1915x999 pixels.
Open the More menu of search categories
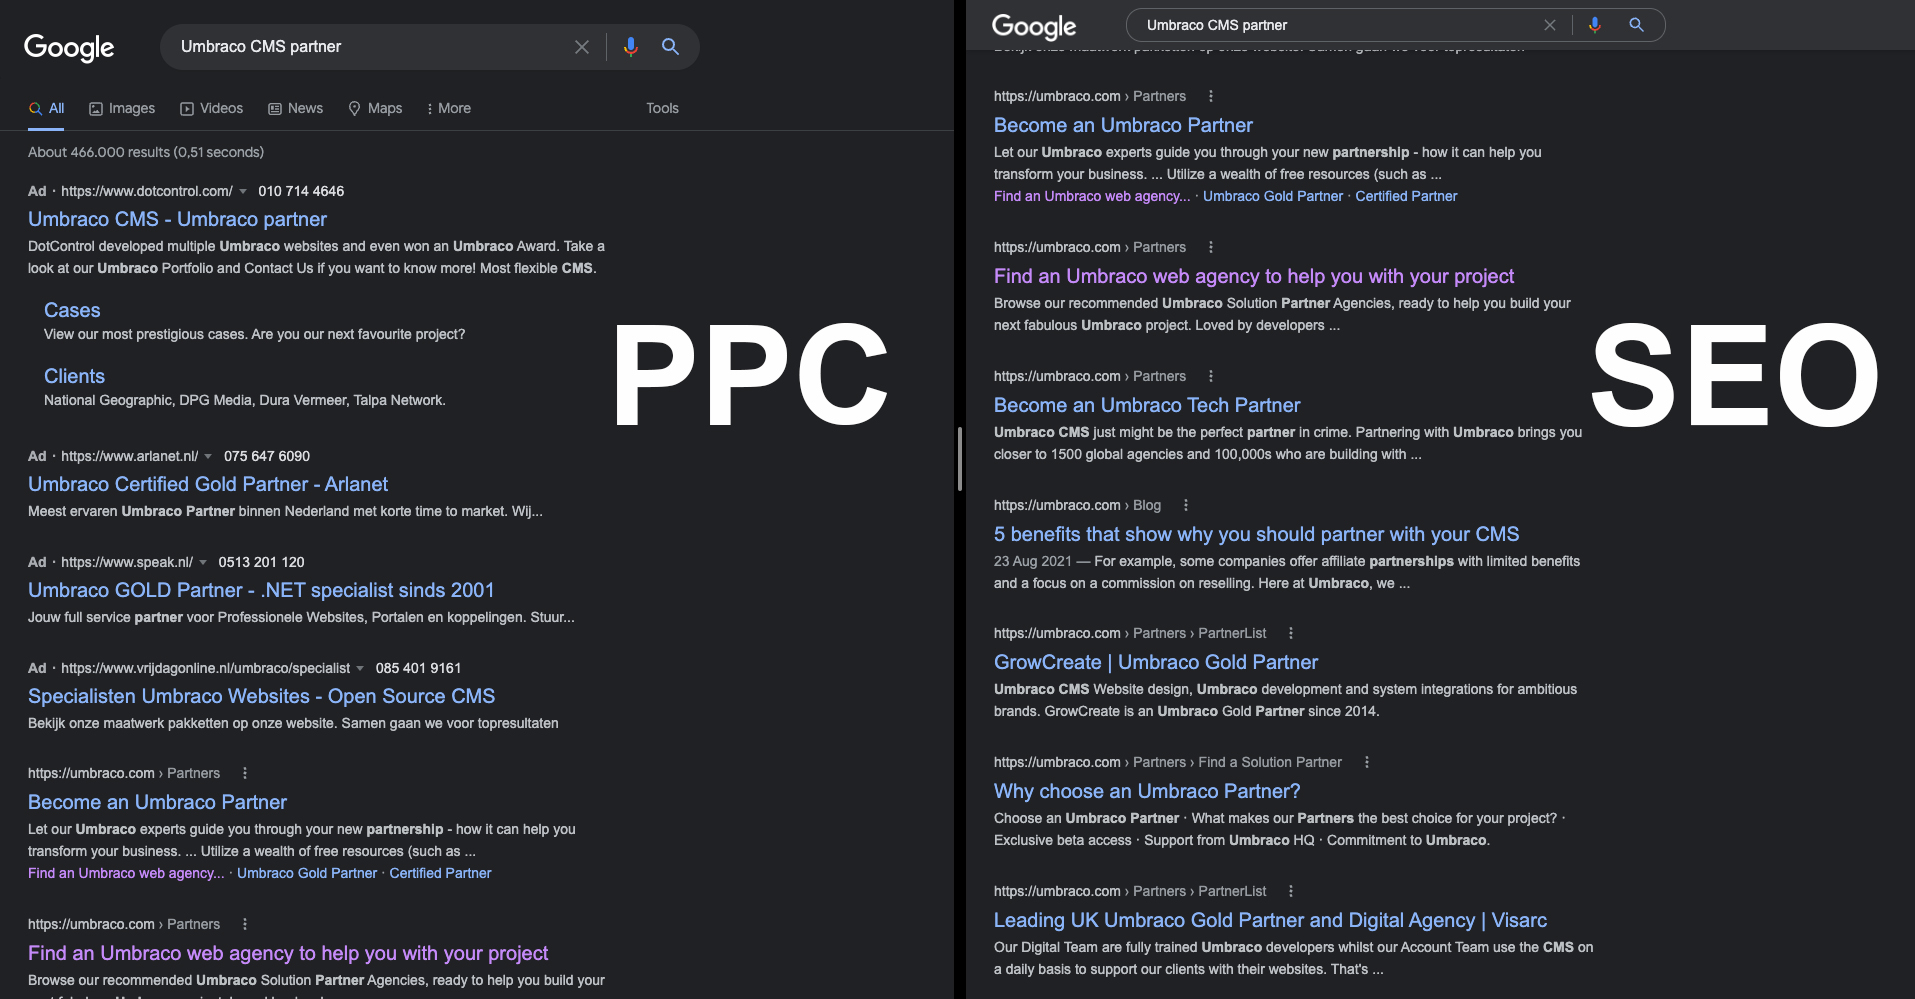tap(448, 108)
